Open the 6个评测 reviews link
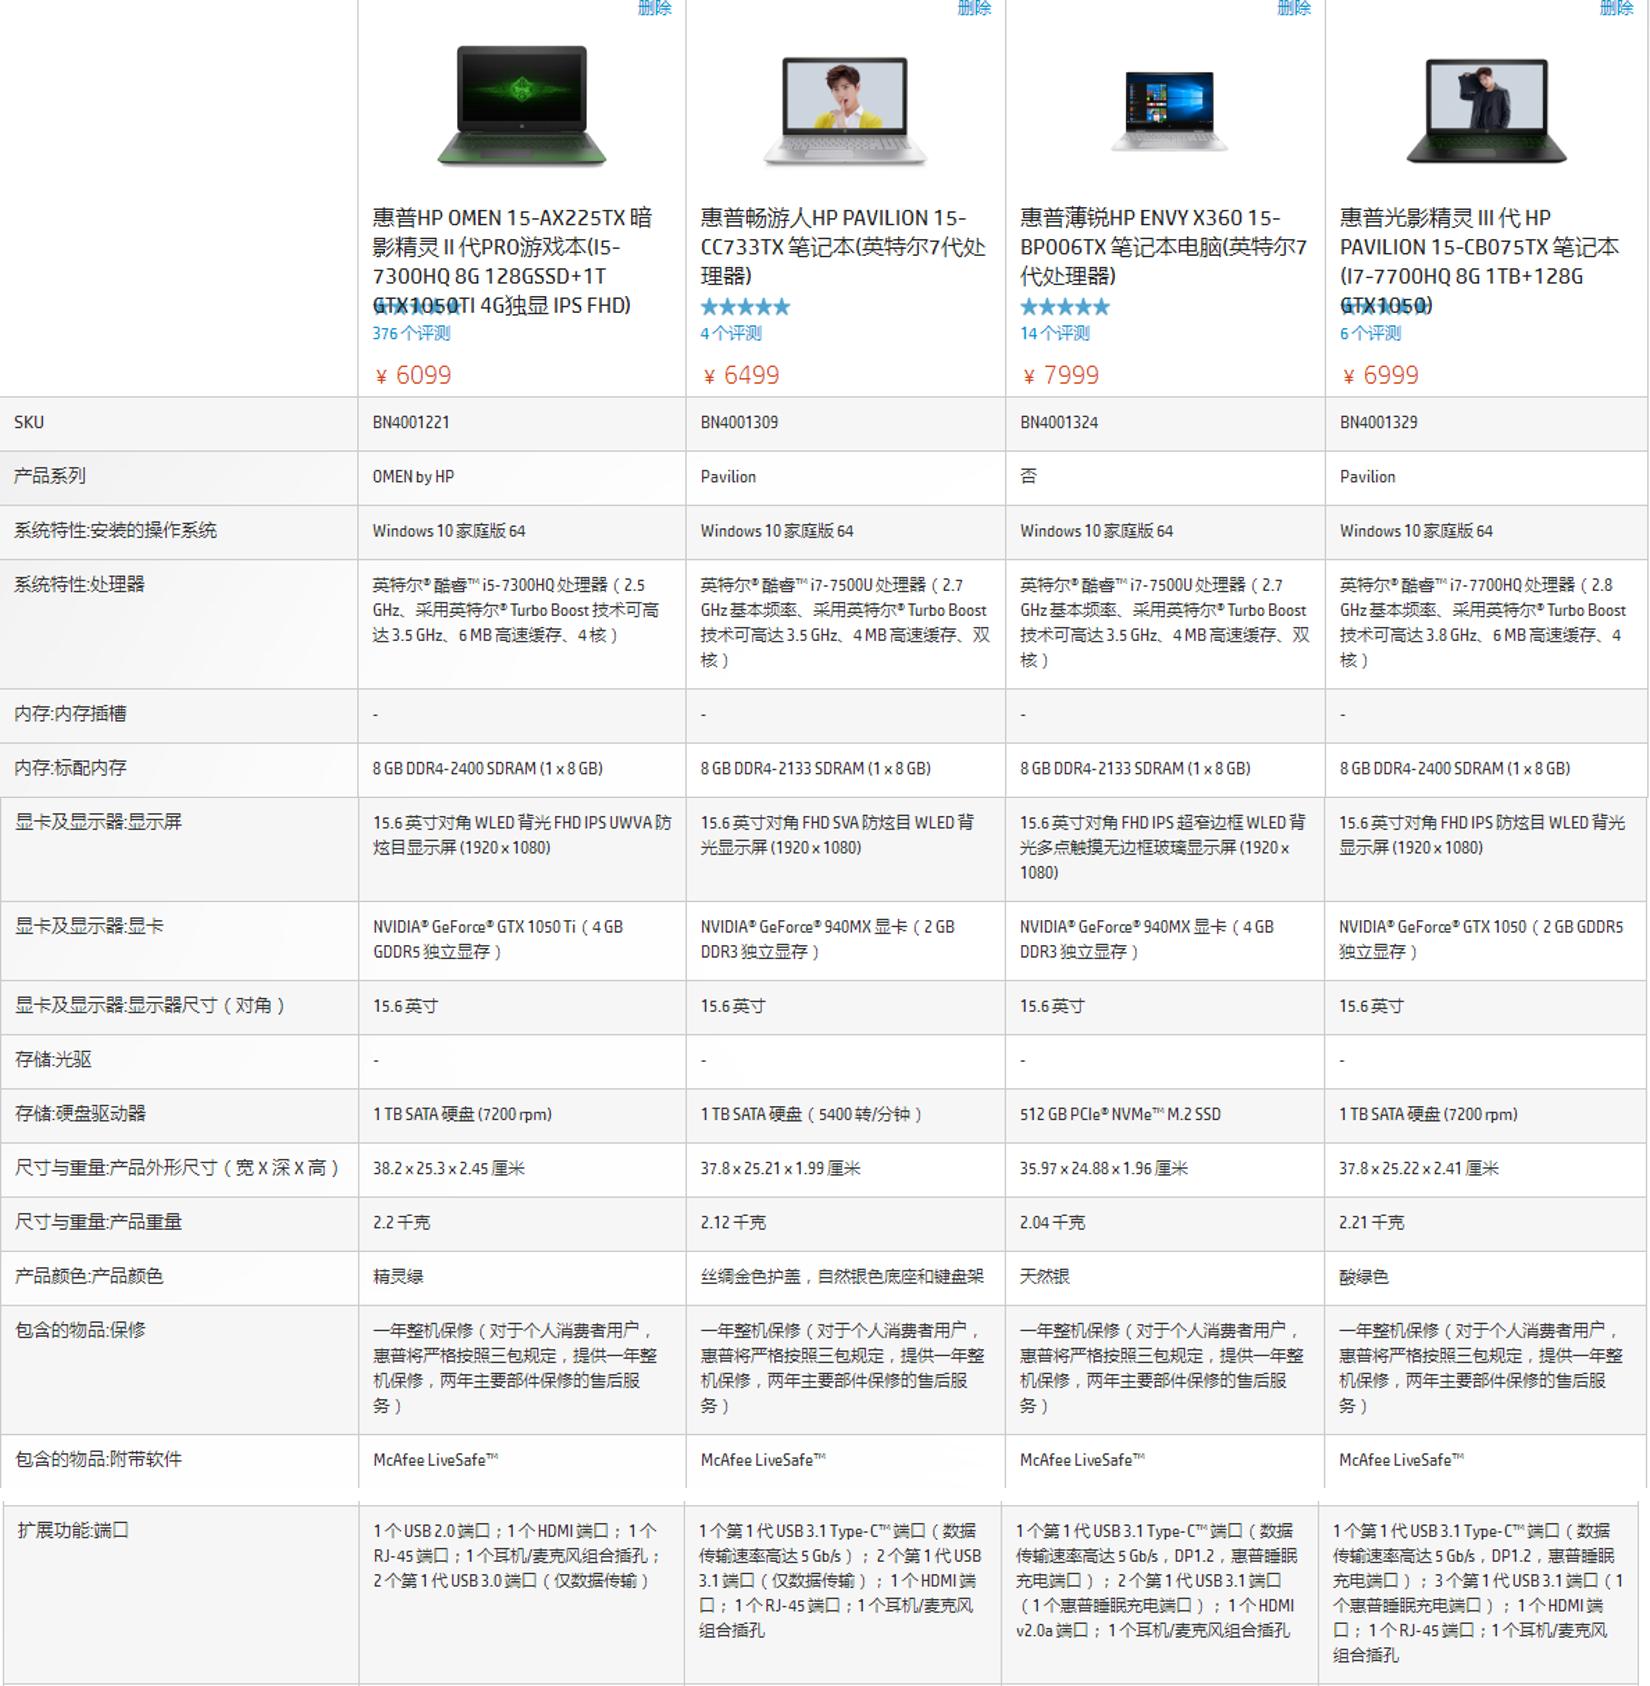1650x1686 pixels. 1371,333
